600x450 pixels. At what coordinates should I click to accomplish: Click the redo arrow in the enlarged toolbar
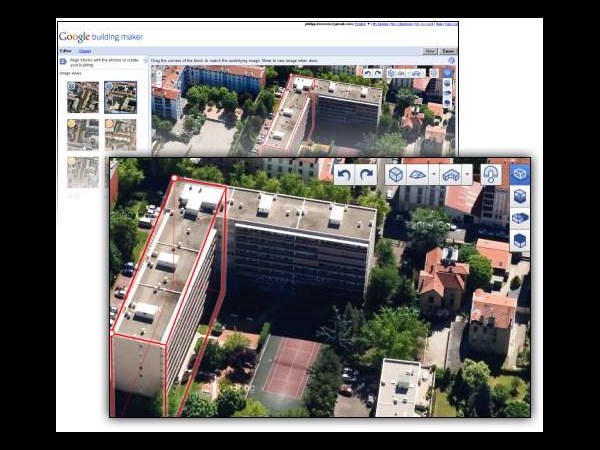pyautogui.click(x=365, y=175)
